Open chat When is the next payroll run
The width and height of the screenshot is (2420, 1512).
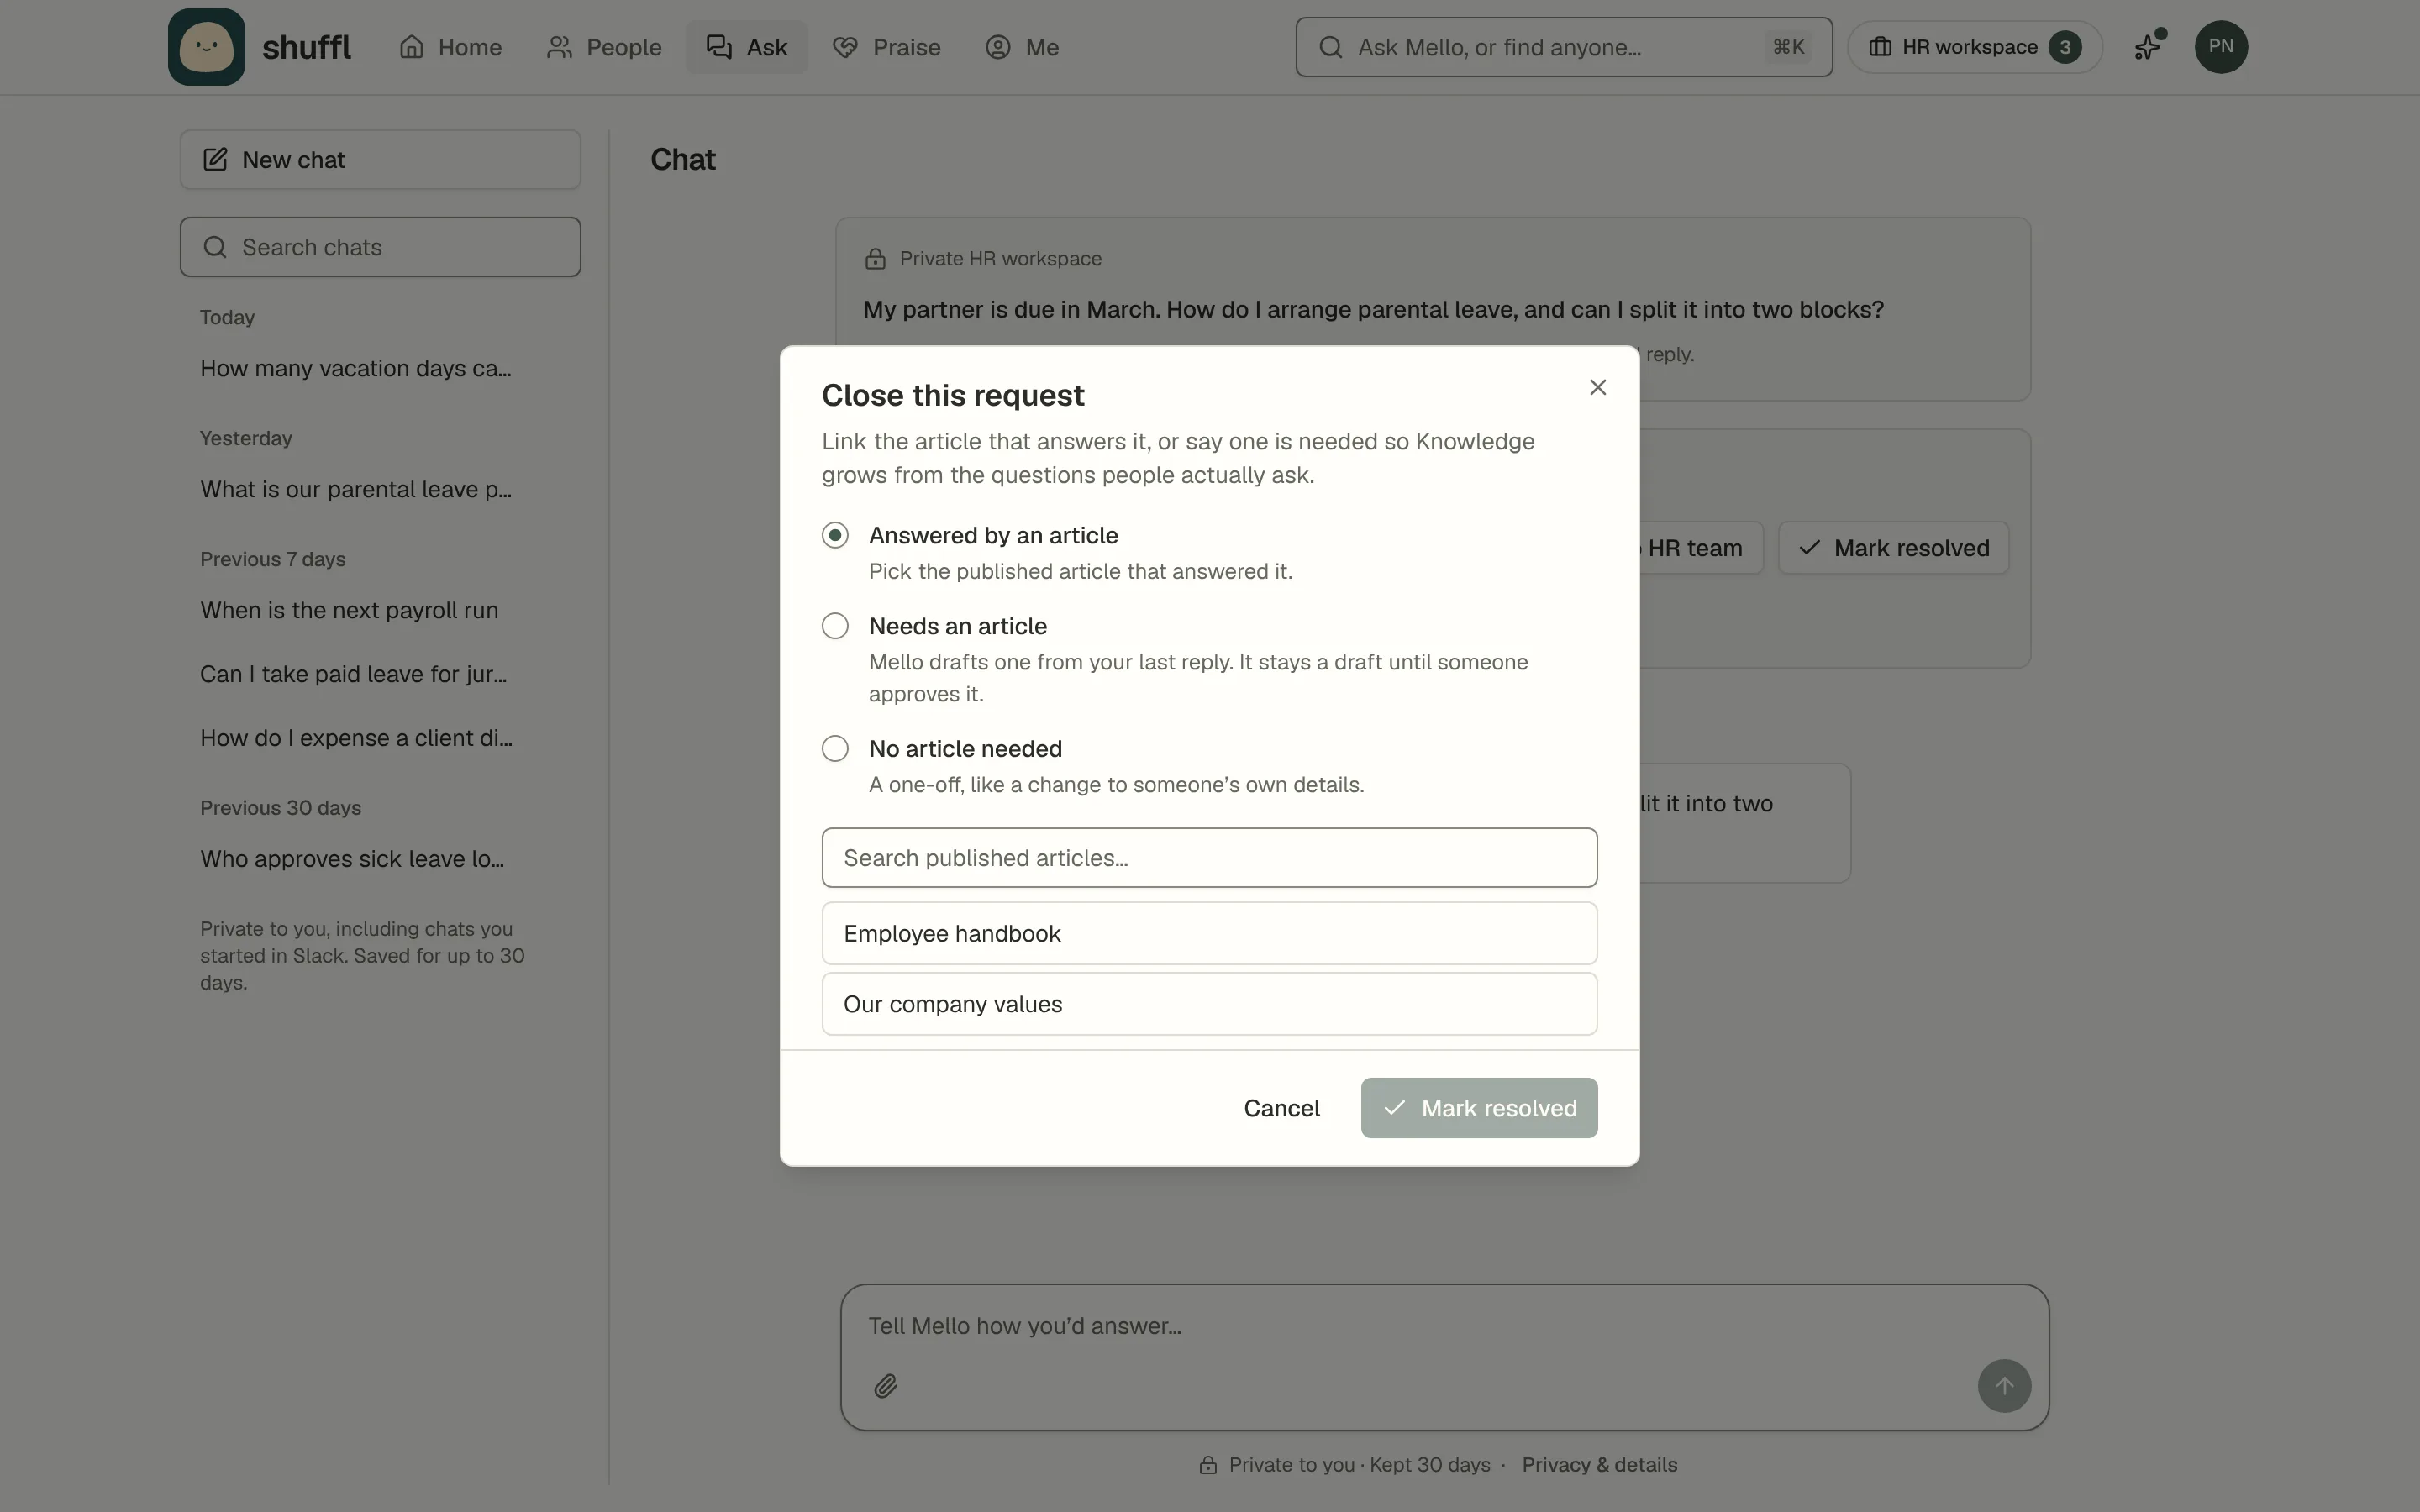[349, 611]
